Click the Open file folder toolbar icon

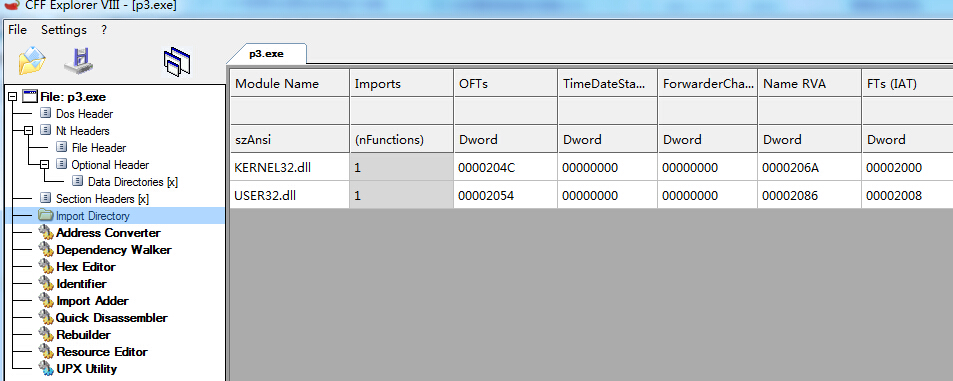tap(32, 61)
